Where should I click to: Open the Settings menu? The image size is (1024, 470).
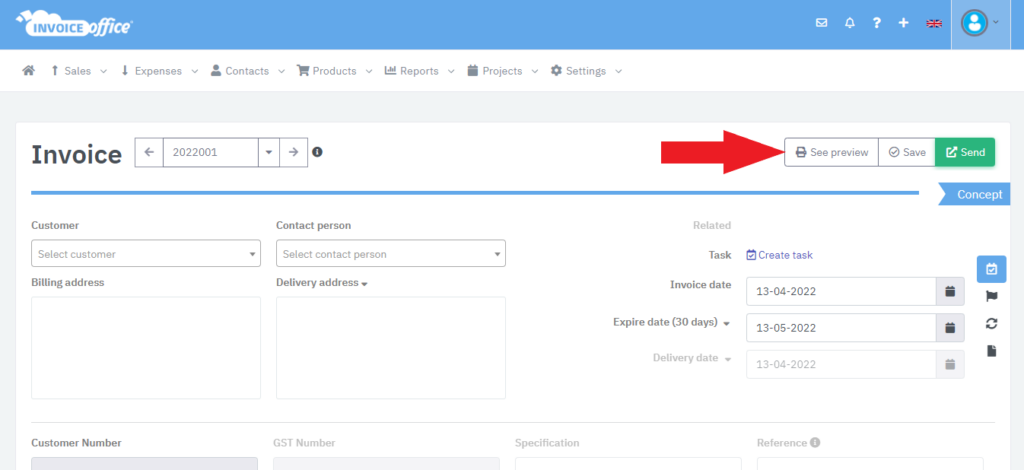[586, 71]
